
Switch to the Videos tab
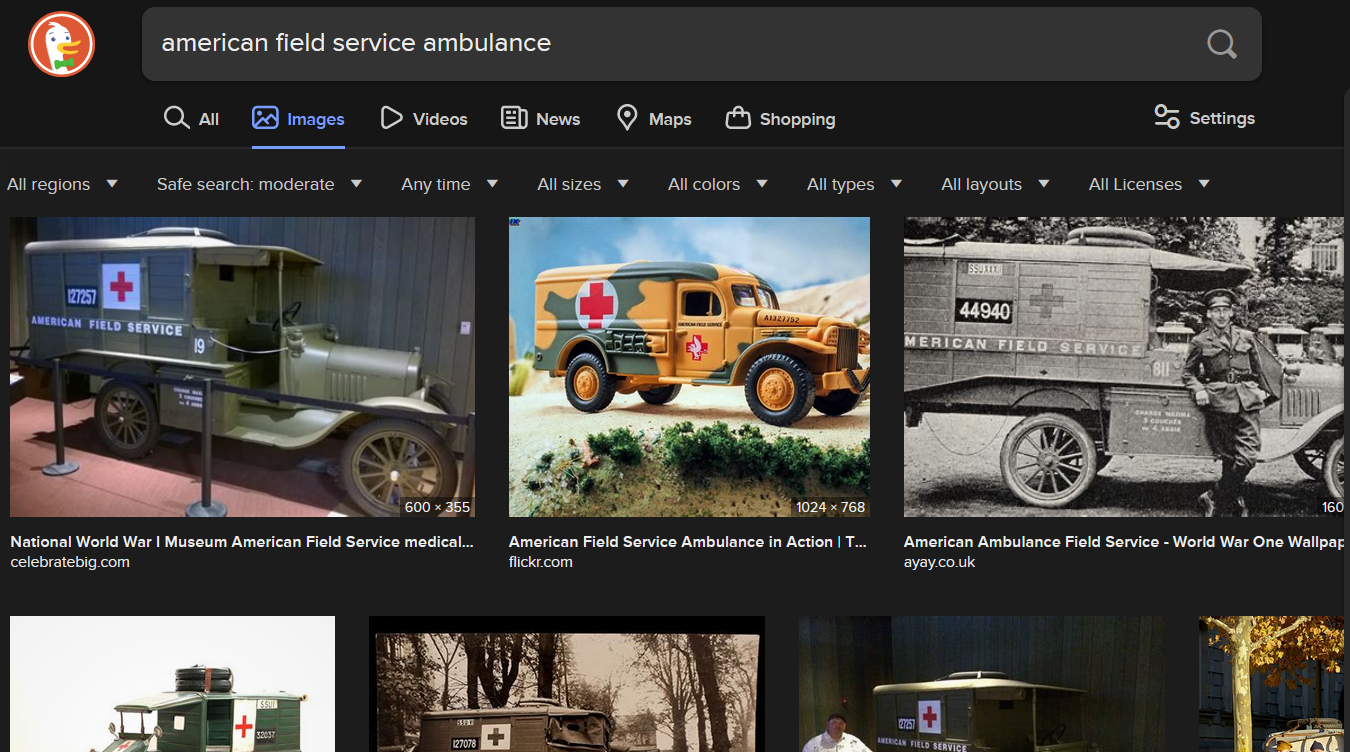click(424, 119)
